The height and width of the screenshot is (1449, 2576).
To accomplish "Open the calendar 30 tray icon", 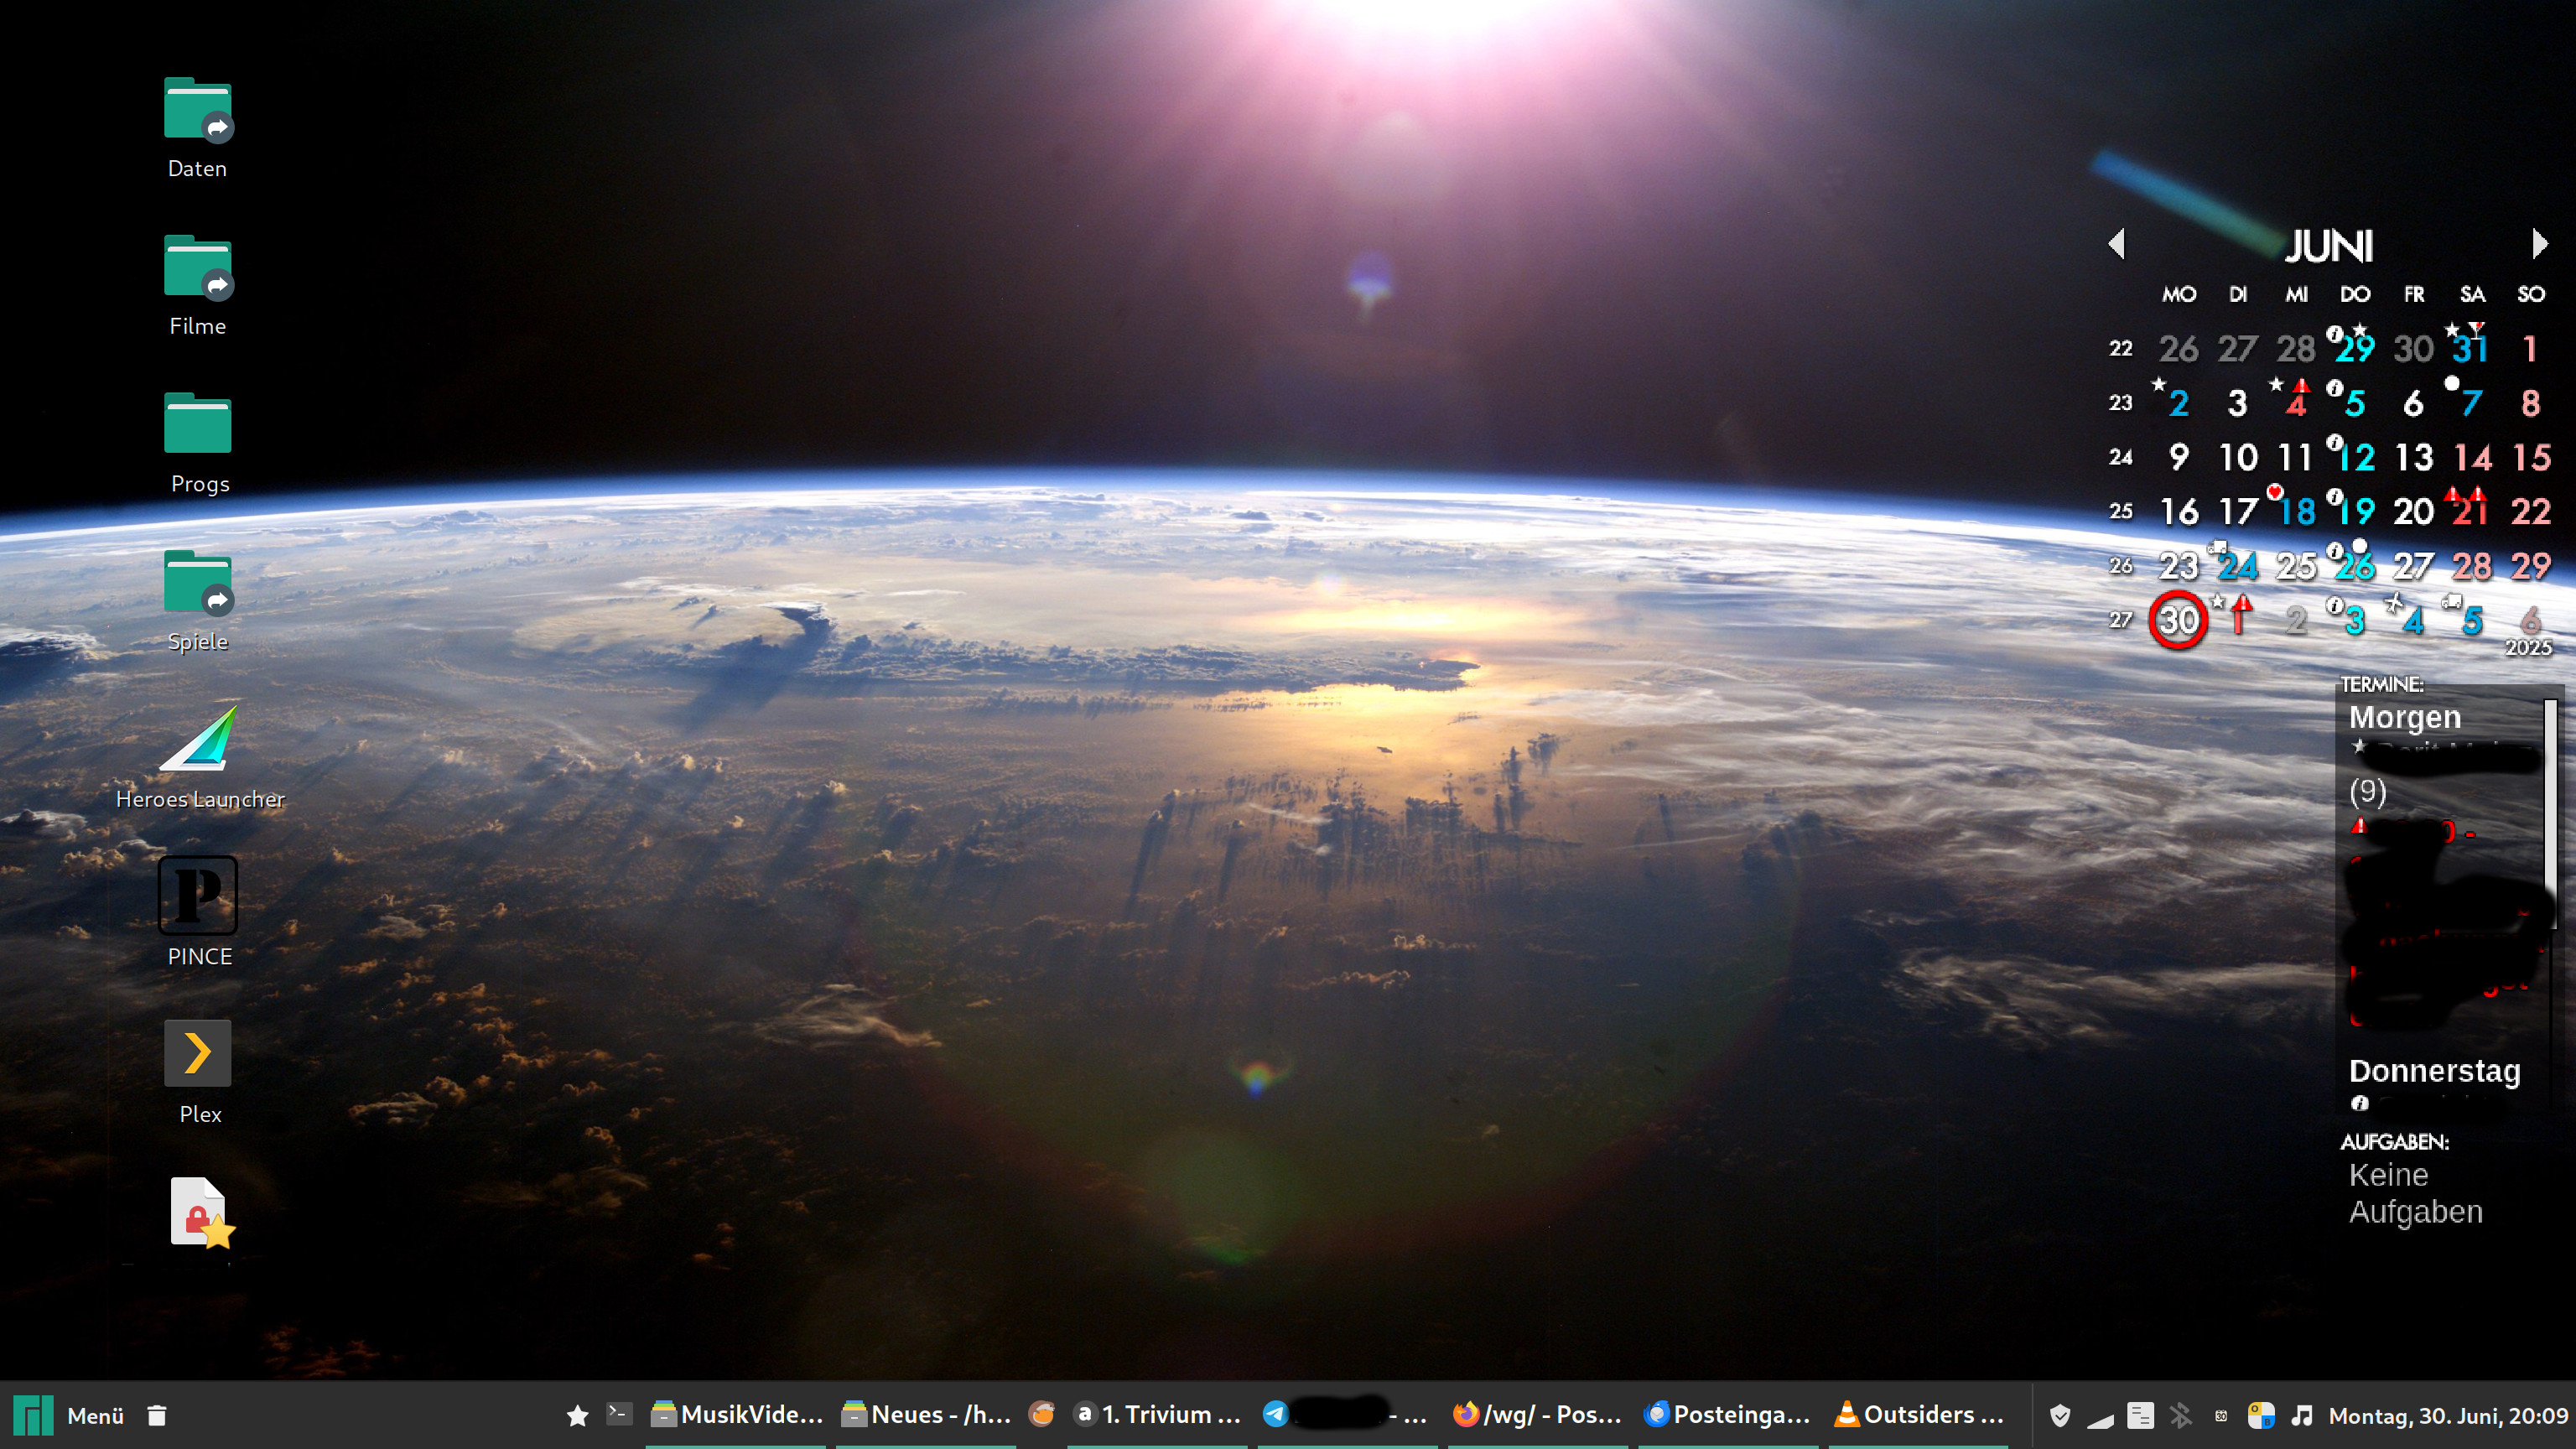I will (2220, 1416).
